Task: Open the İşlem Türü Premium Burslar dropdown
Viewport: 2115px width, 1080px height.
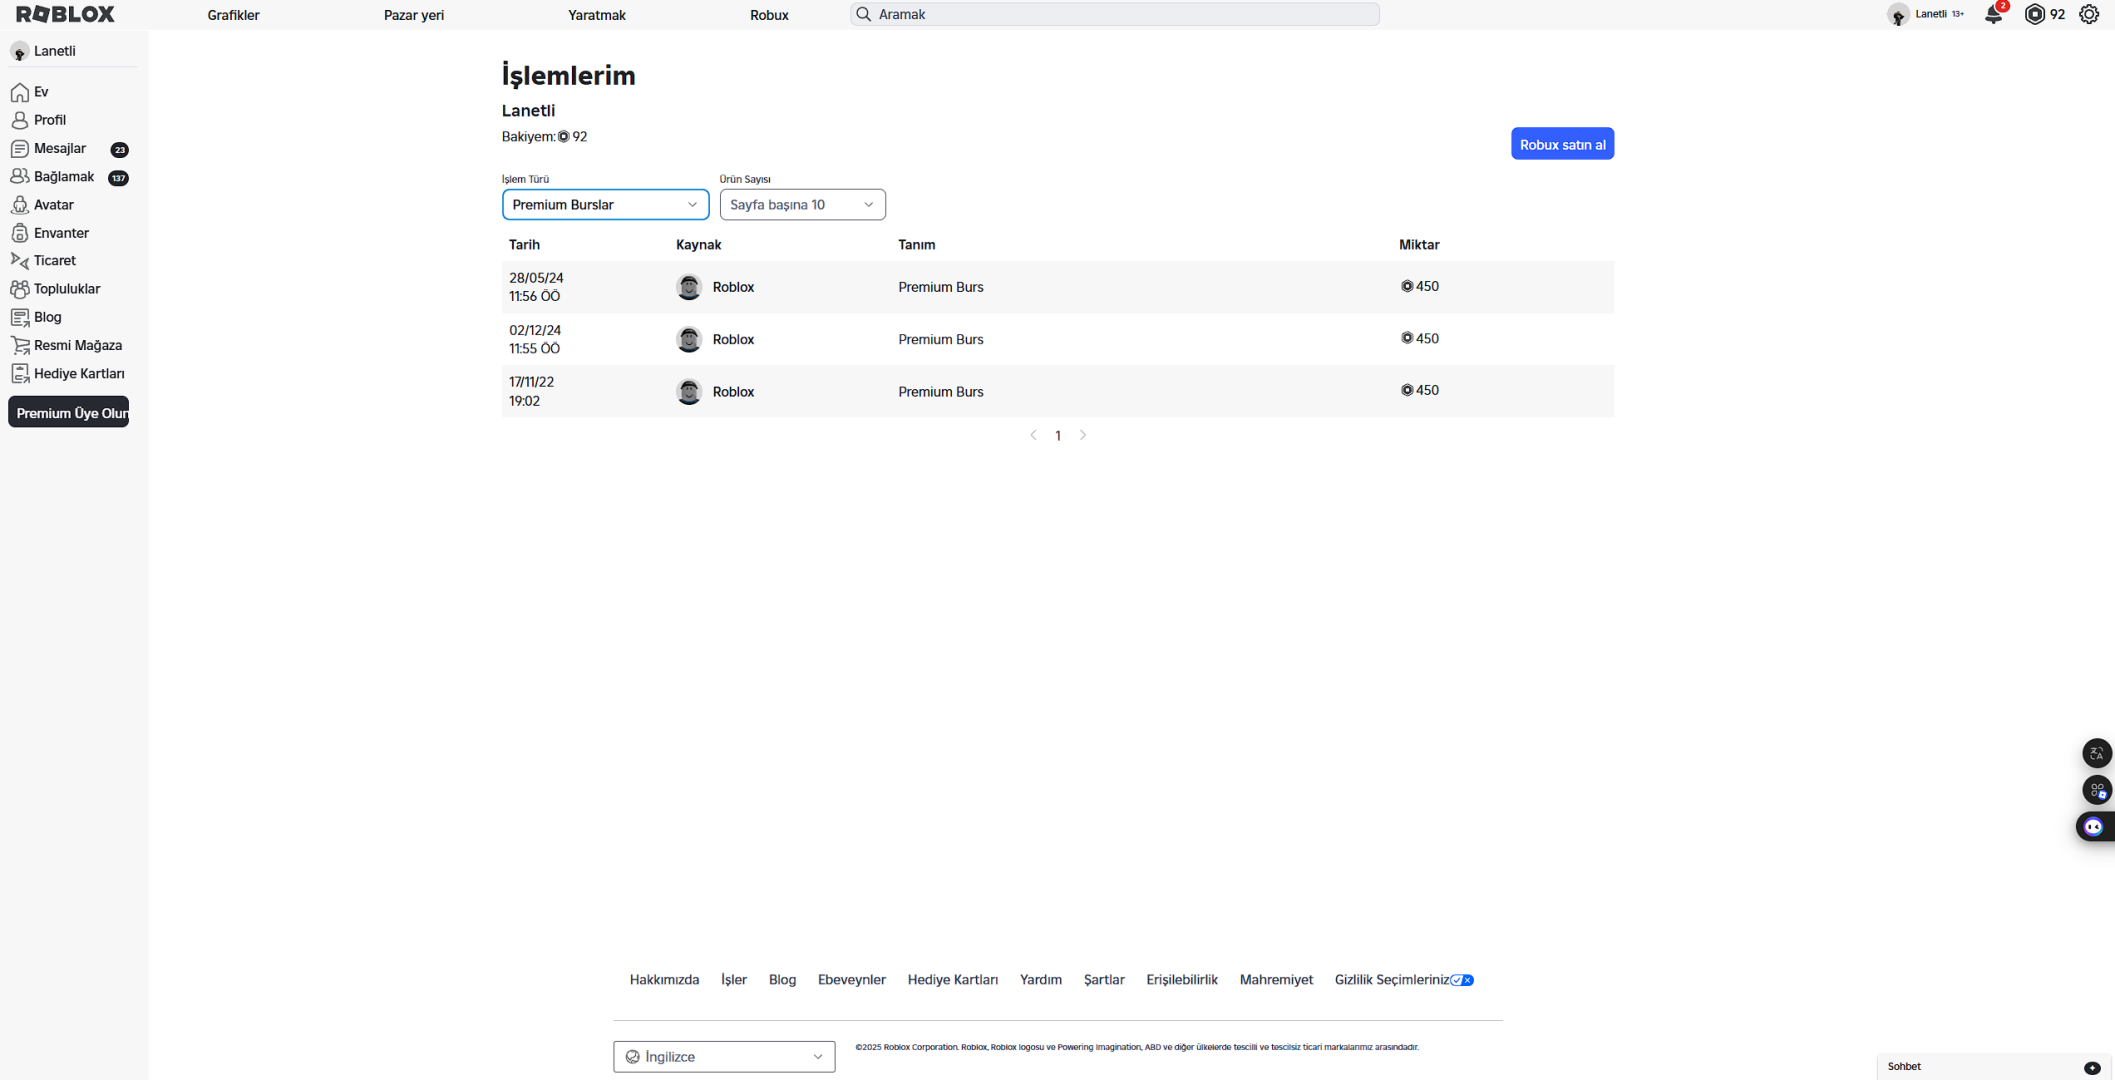Action: [x=605, y=204]
